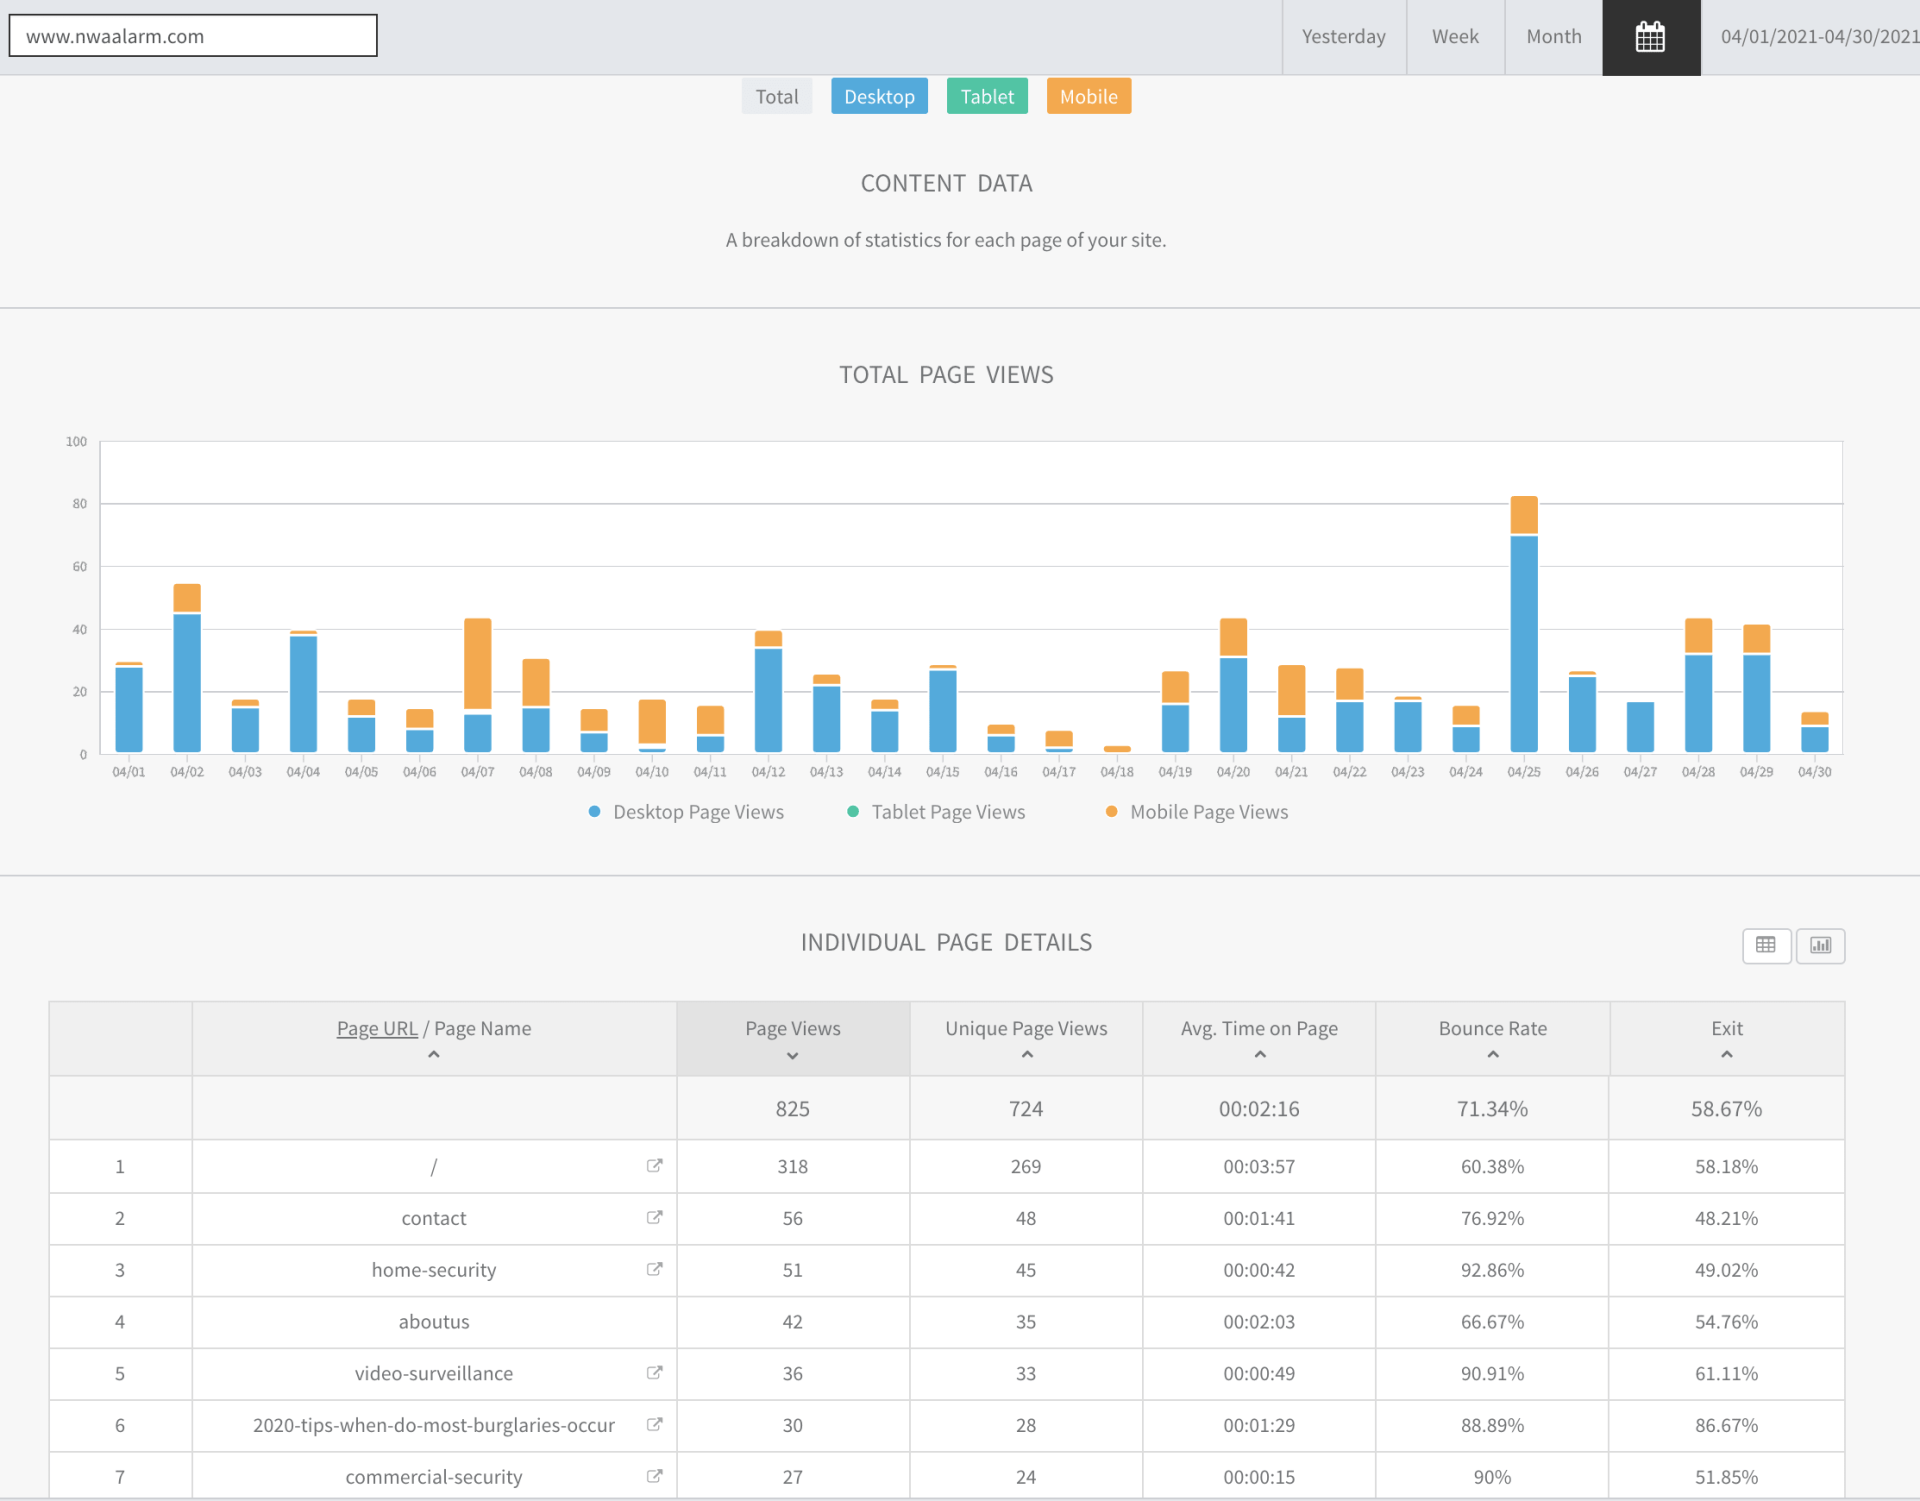The width and height of the screenshot is (1920, 1501).
Task: Sort by Avg. Time on Page
Action: [1258, 1038]
